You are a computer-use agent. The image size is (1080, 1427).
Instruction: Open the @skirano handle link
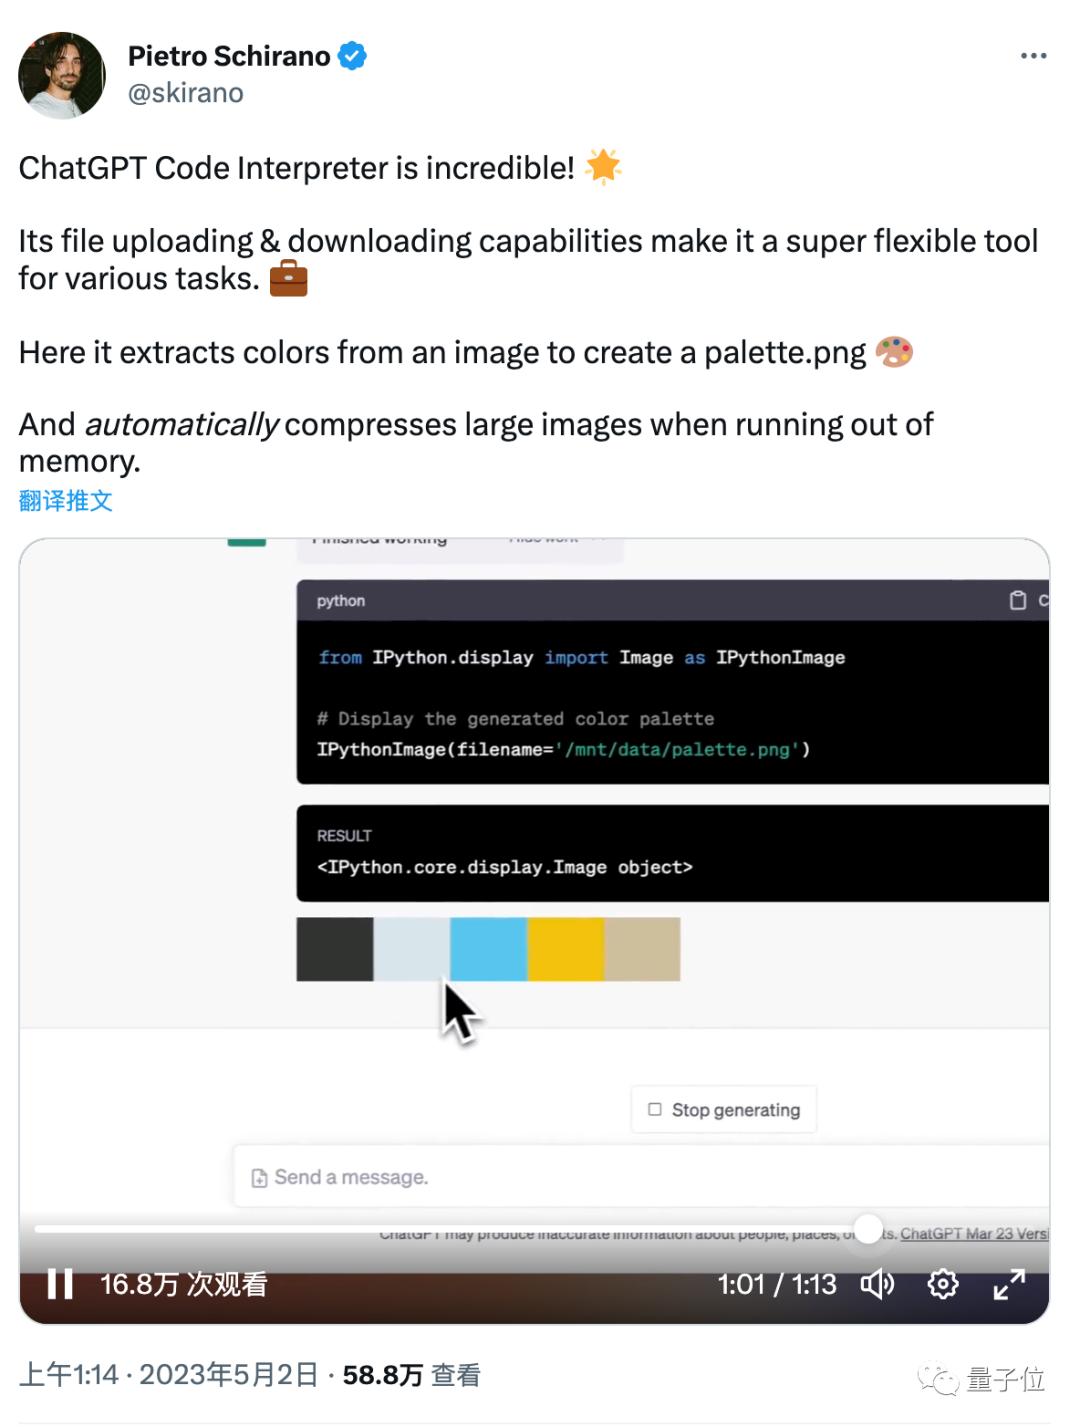pyautogui.click(x=186, y=93)
